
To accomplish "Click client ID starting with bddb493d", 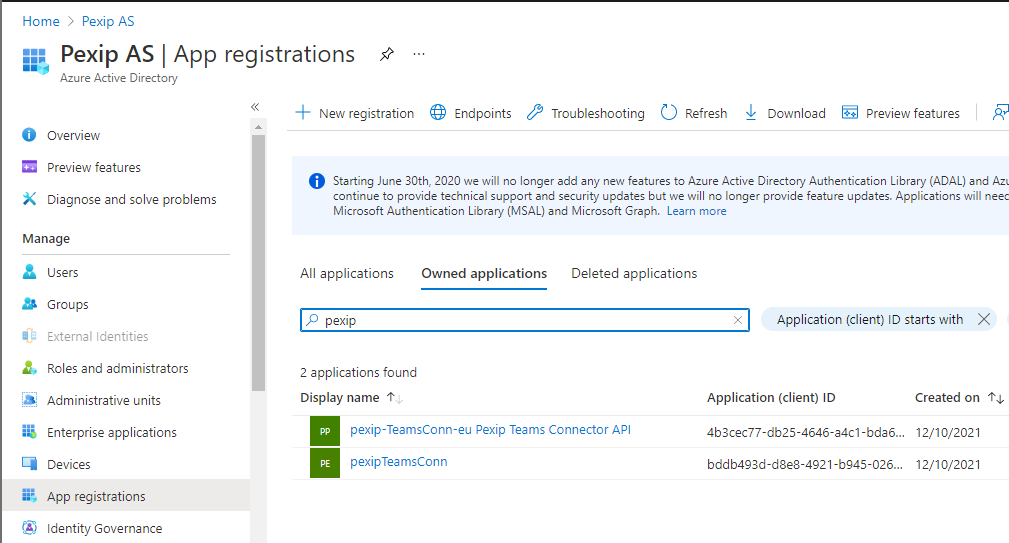I will click(x=804, y=465).
